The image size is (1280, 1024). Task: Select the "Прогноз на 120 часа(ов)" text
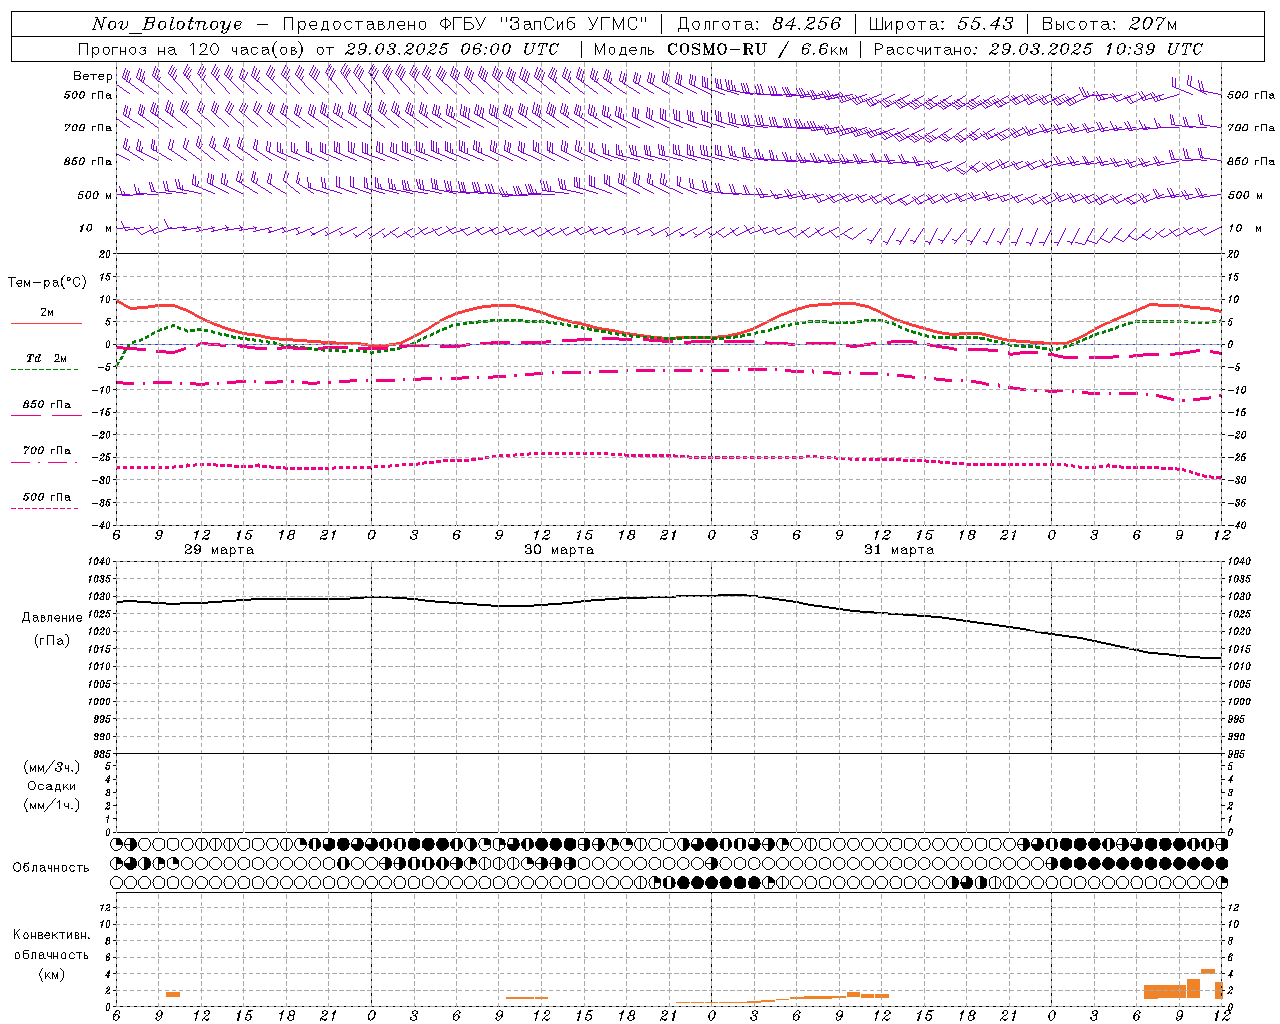click(192, 49)
